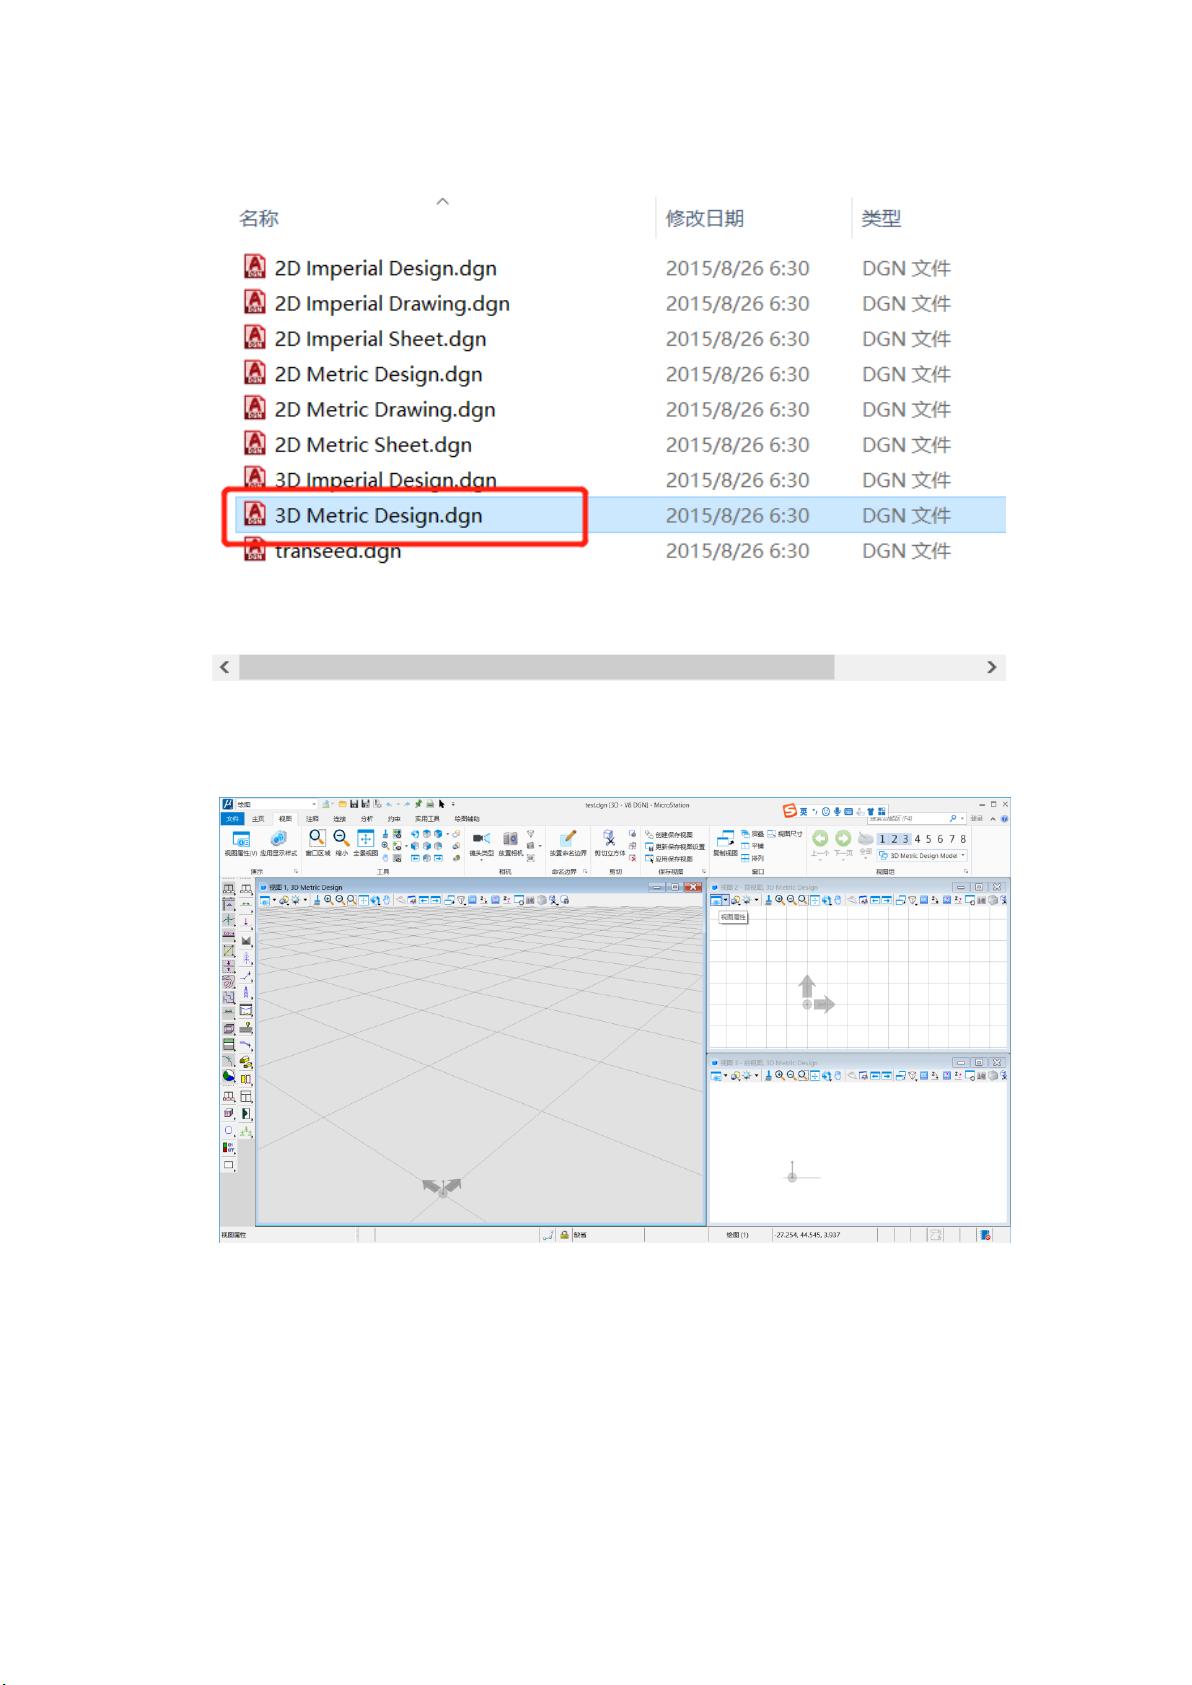Click the 层叠 cascade windows button
Image resolution: width=1192 pixels, height=1685 pixels.
tap(752, 834)
